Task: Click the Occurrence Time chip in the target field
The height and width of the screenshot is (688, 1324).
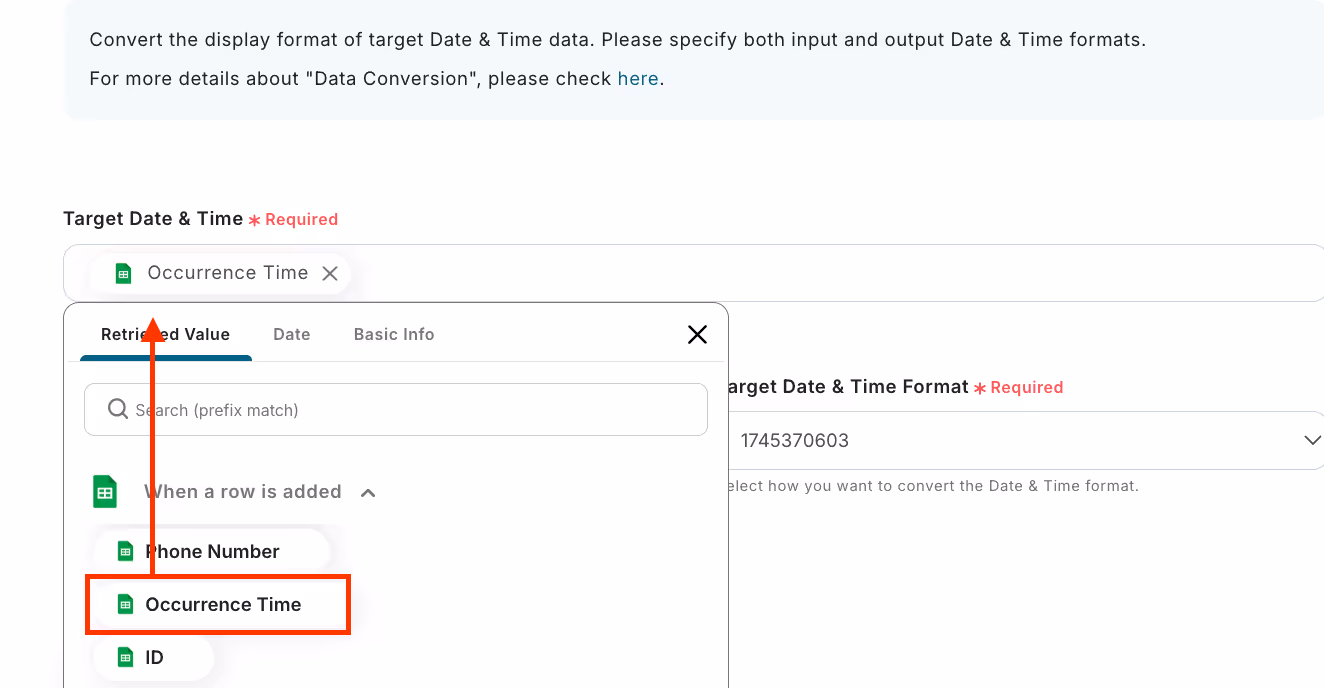Action: (221, 273)
